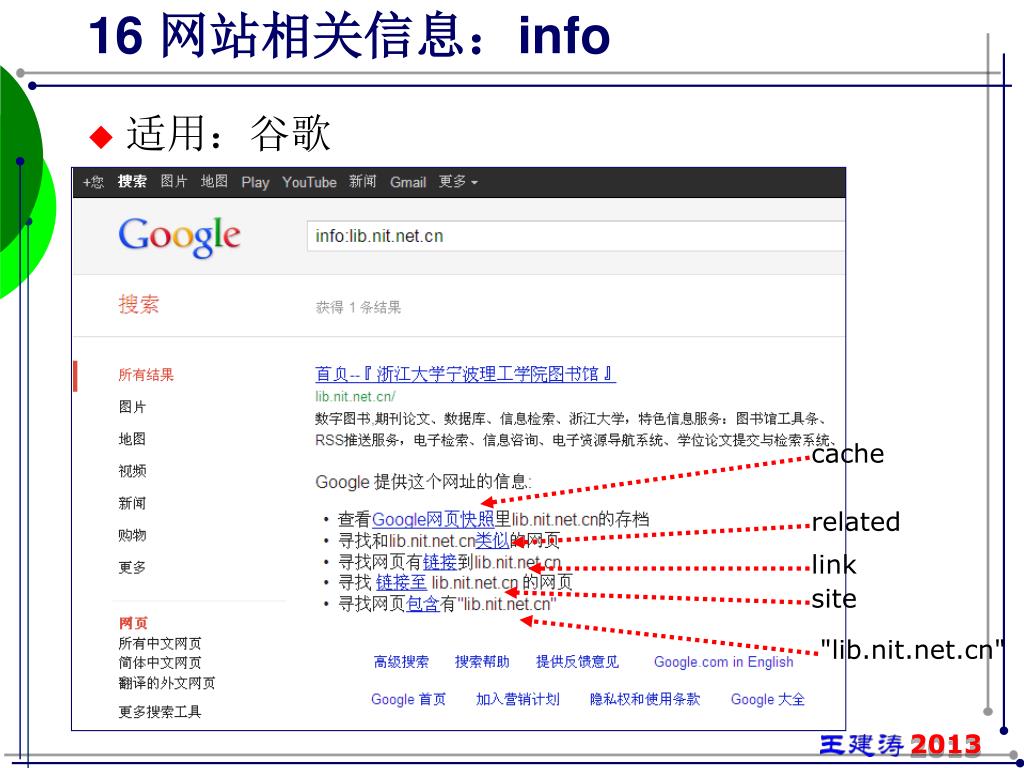Open 加入营销计划 footer link
This screenshot has width=1024, height=768.
[x=518, y=699]
